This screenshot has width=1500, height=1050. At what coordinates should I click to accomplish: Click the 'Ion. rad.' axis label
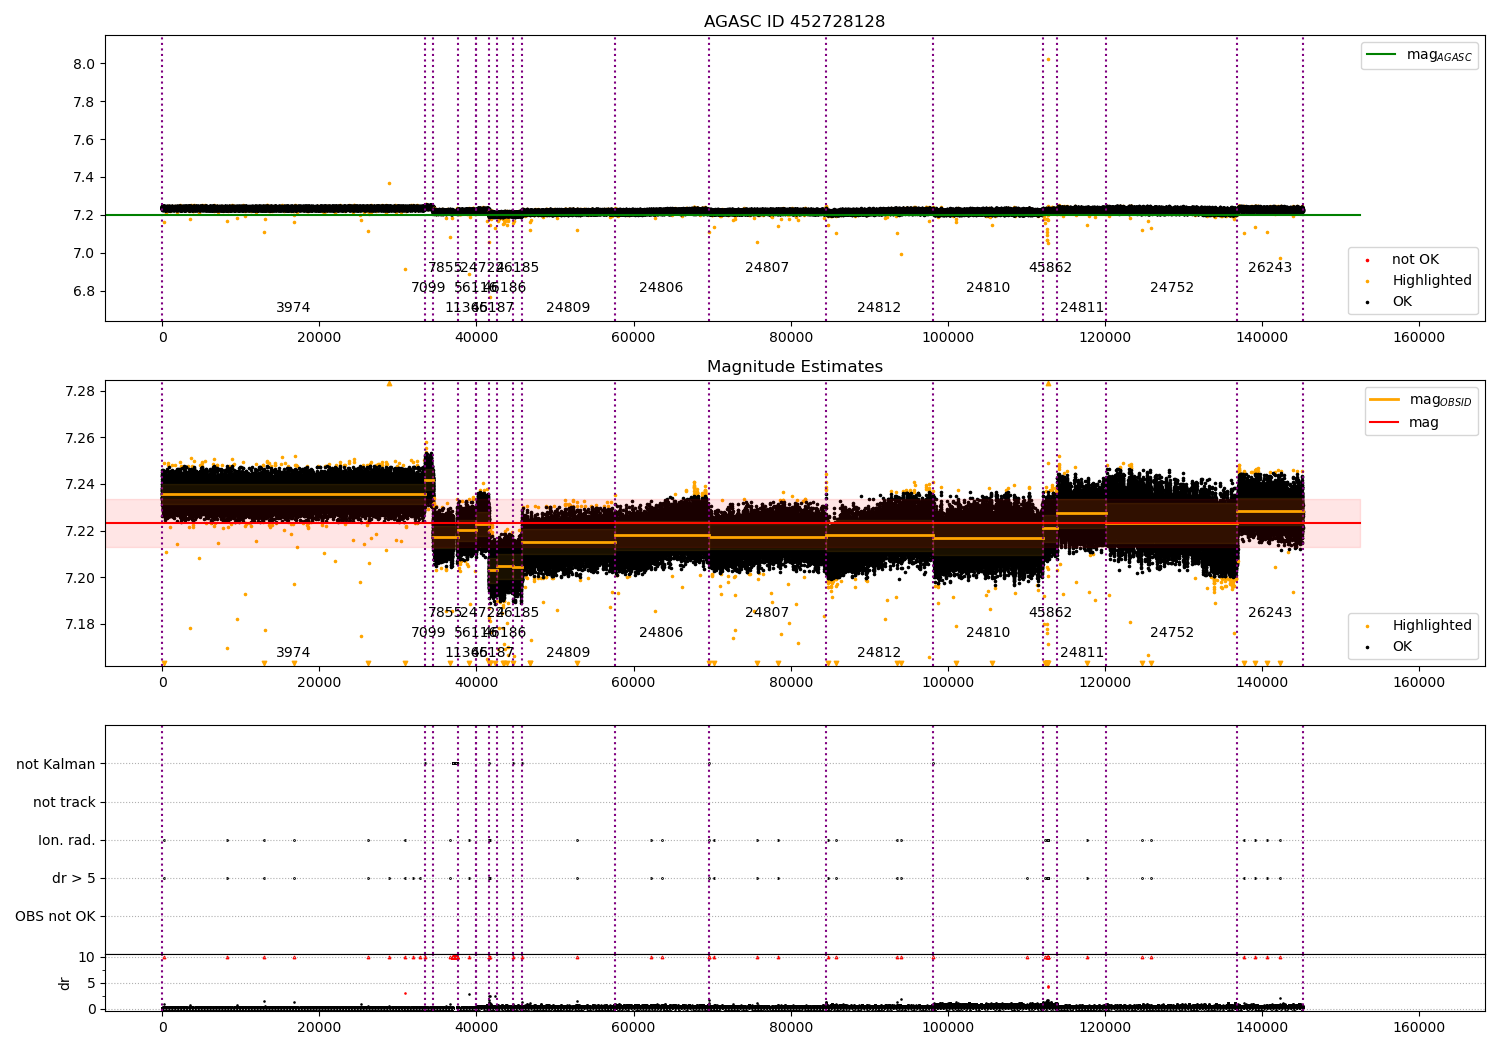[67, 841]
